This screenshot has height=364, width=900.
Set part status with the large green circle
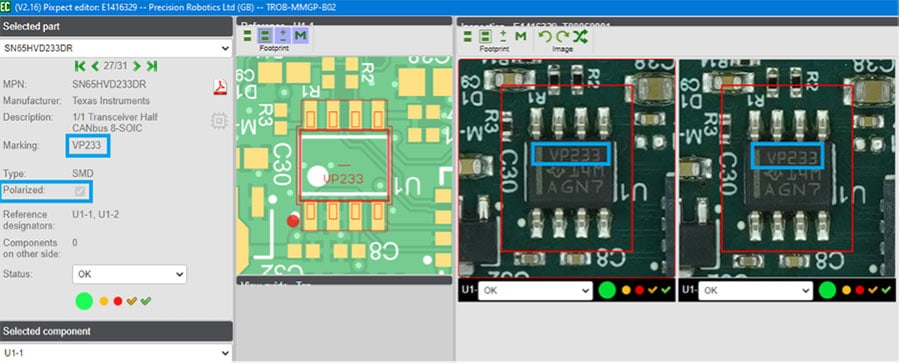point(84,301)
